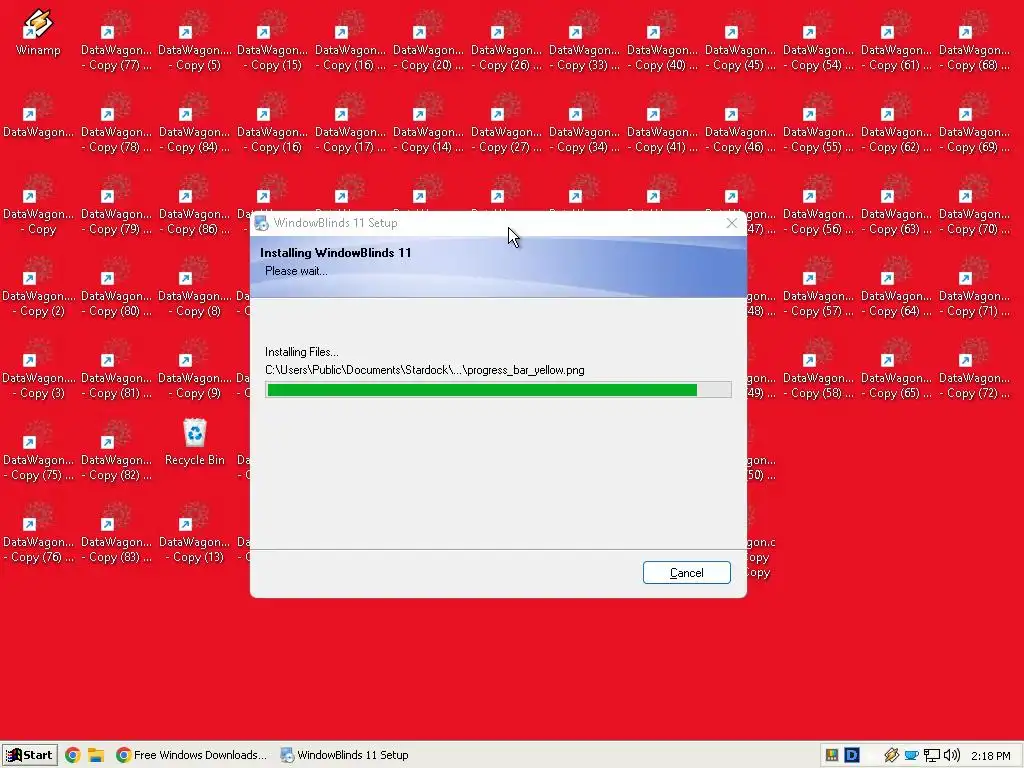This screenshot has height=768, width=1024.
Task: Select the DataWagon Copy (83) shortcut
Action: pyautogui.click(x=116, y=534)
